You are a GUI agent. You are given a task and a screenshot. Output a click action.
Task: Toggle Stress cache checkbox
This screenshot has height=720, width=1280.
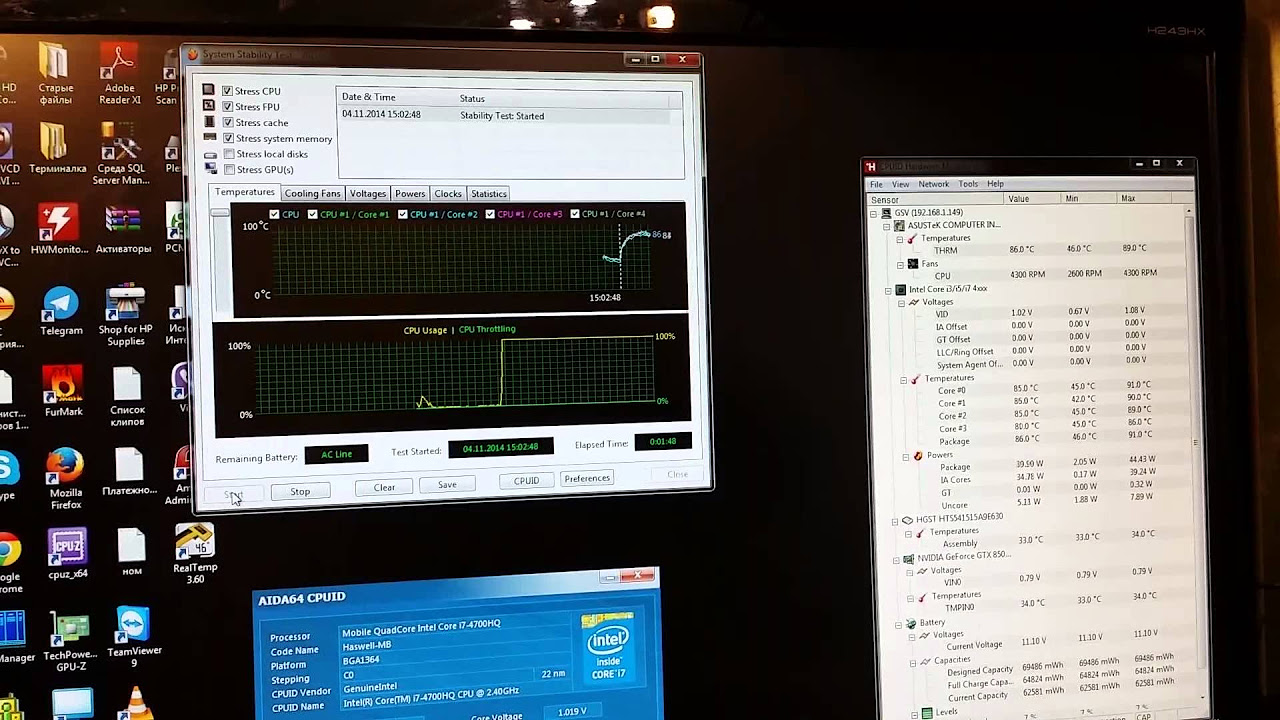tap(228, 122)
